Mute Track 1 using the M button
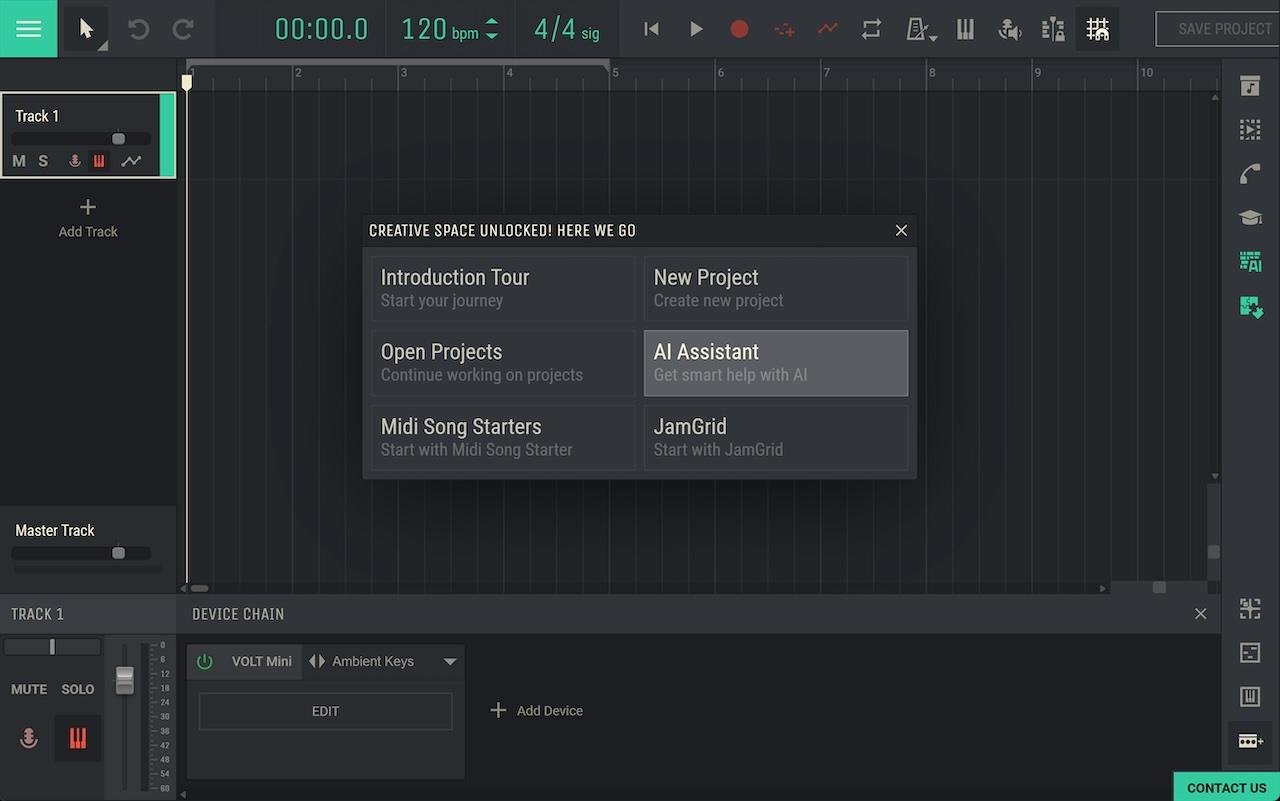Image resolution: width=1280 pixels, height=801 pixels. [x=19, y=161]
